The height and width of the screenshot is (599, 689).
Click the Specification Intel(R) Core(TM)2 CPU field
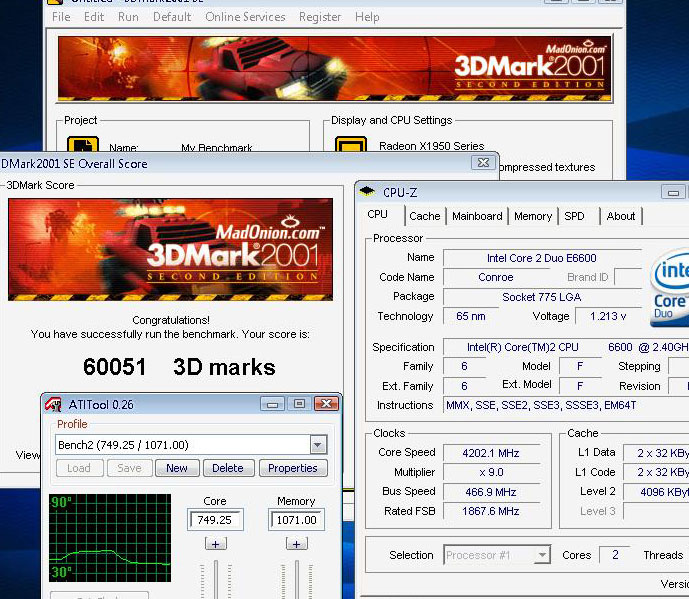(x=566, y=347)
